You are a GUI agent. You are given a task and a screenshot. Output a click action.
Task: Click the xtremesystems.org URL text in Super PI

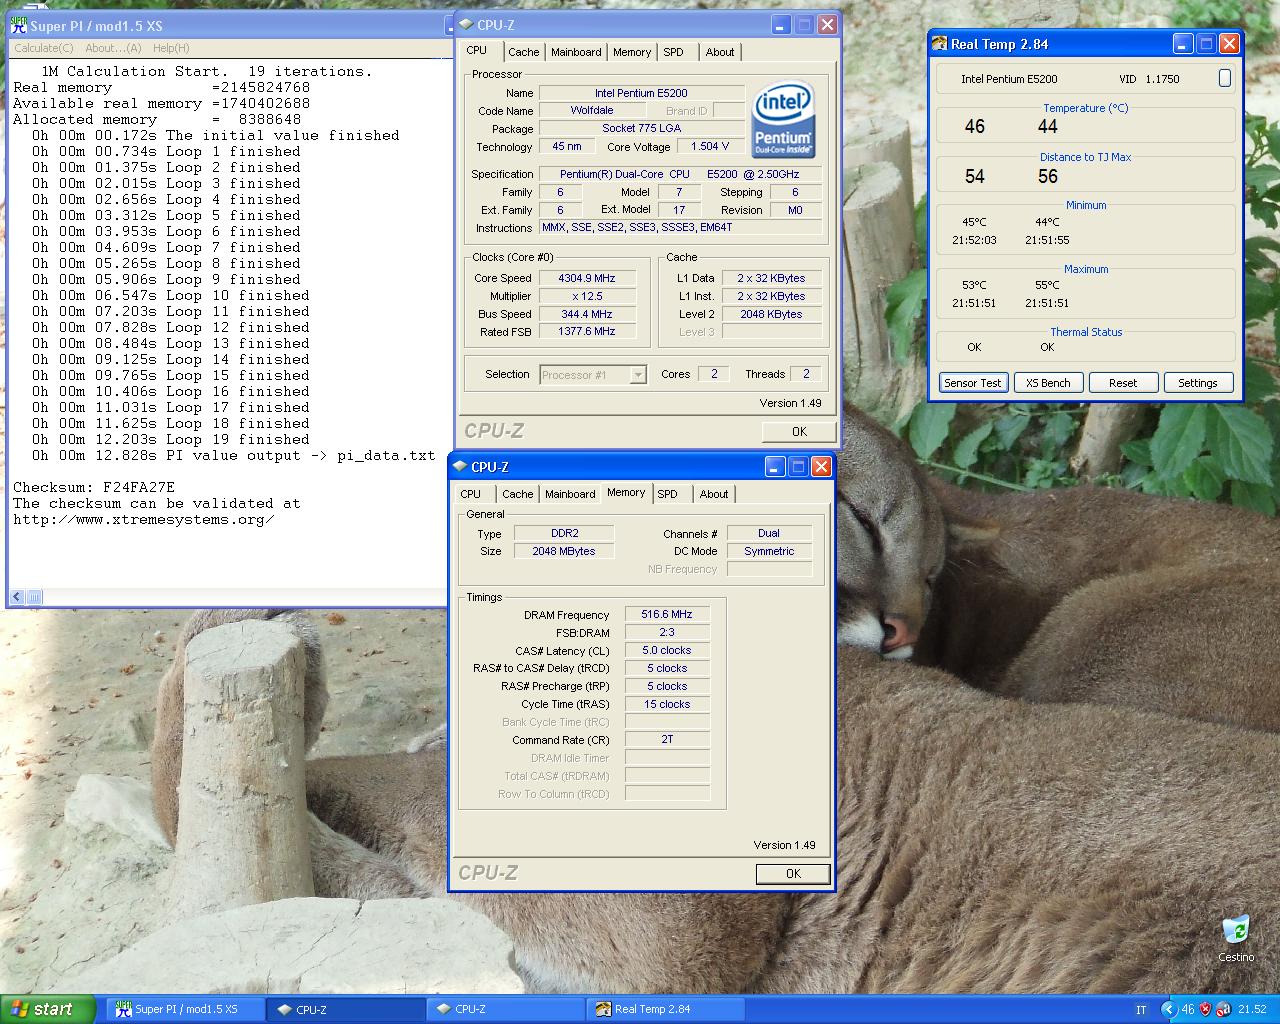[x=144, y=519]
